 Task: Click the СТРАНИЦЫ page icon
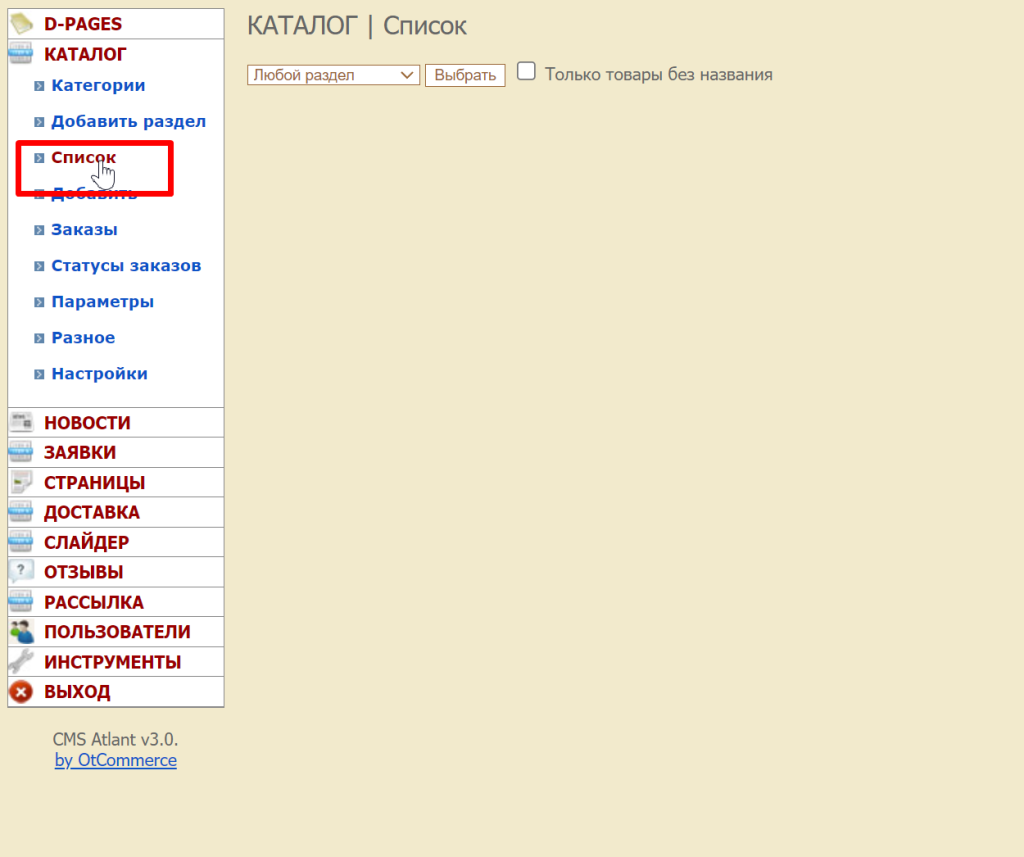point(21,482)
